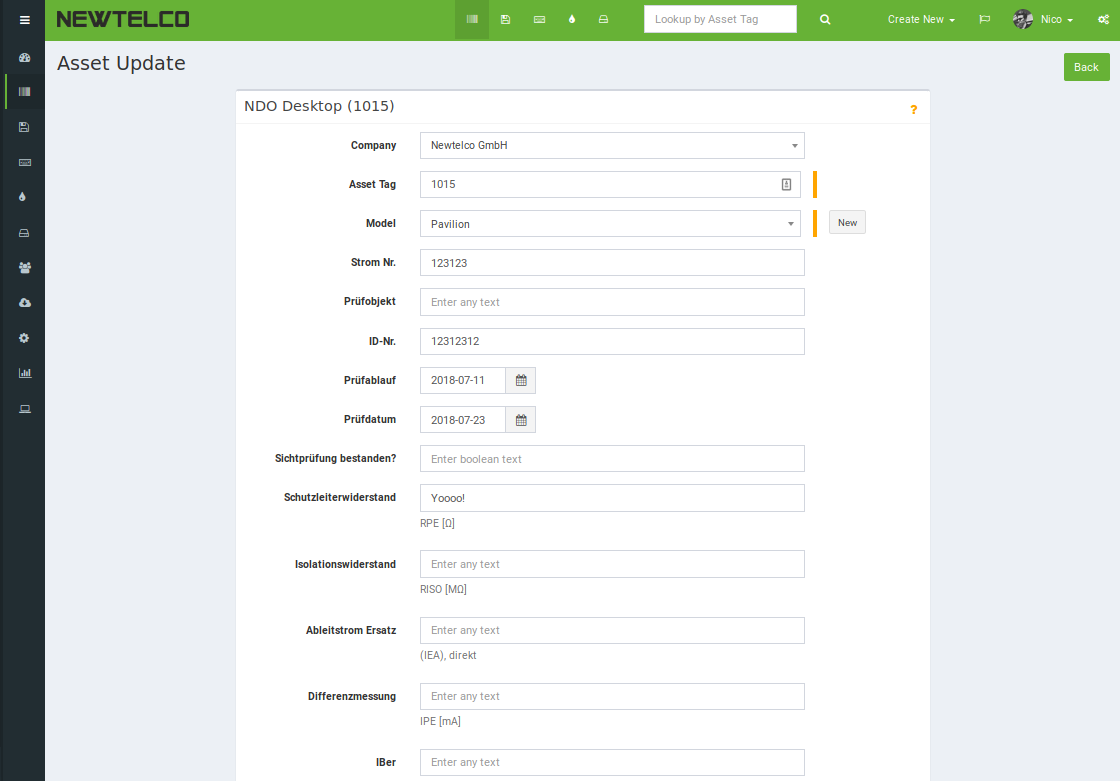This screenshot has width=1120, height=781.
Task: Click the Prüfdatum date field
Action: tap(463, 420)
